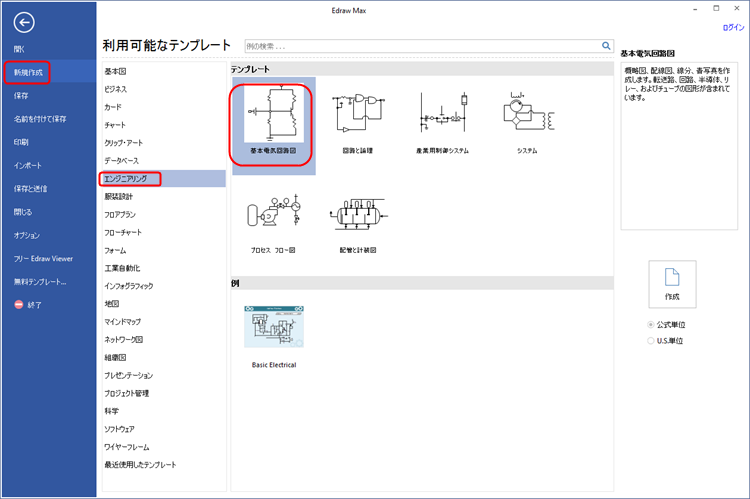Screen dimensions: 750x499
Task: Select the 基本図 category
Action: click(115, 71)
